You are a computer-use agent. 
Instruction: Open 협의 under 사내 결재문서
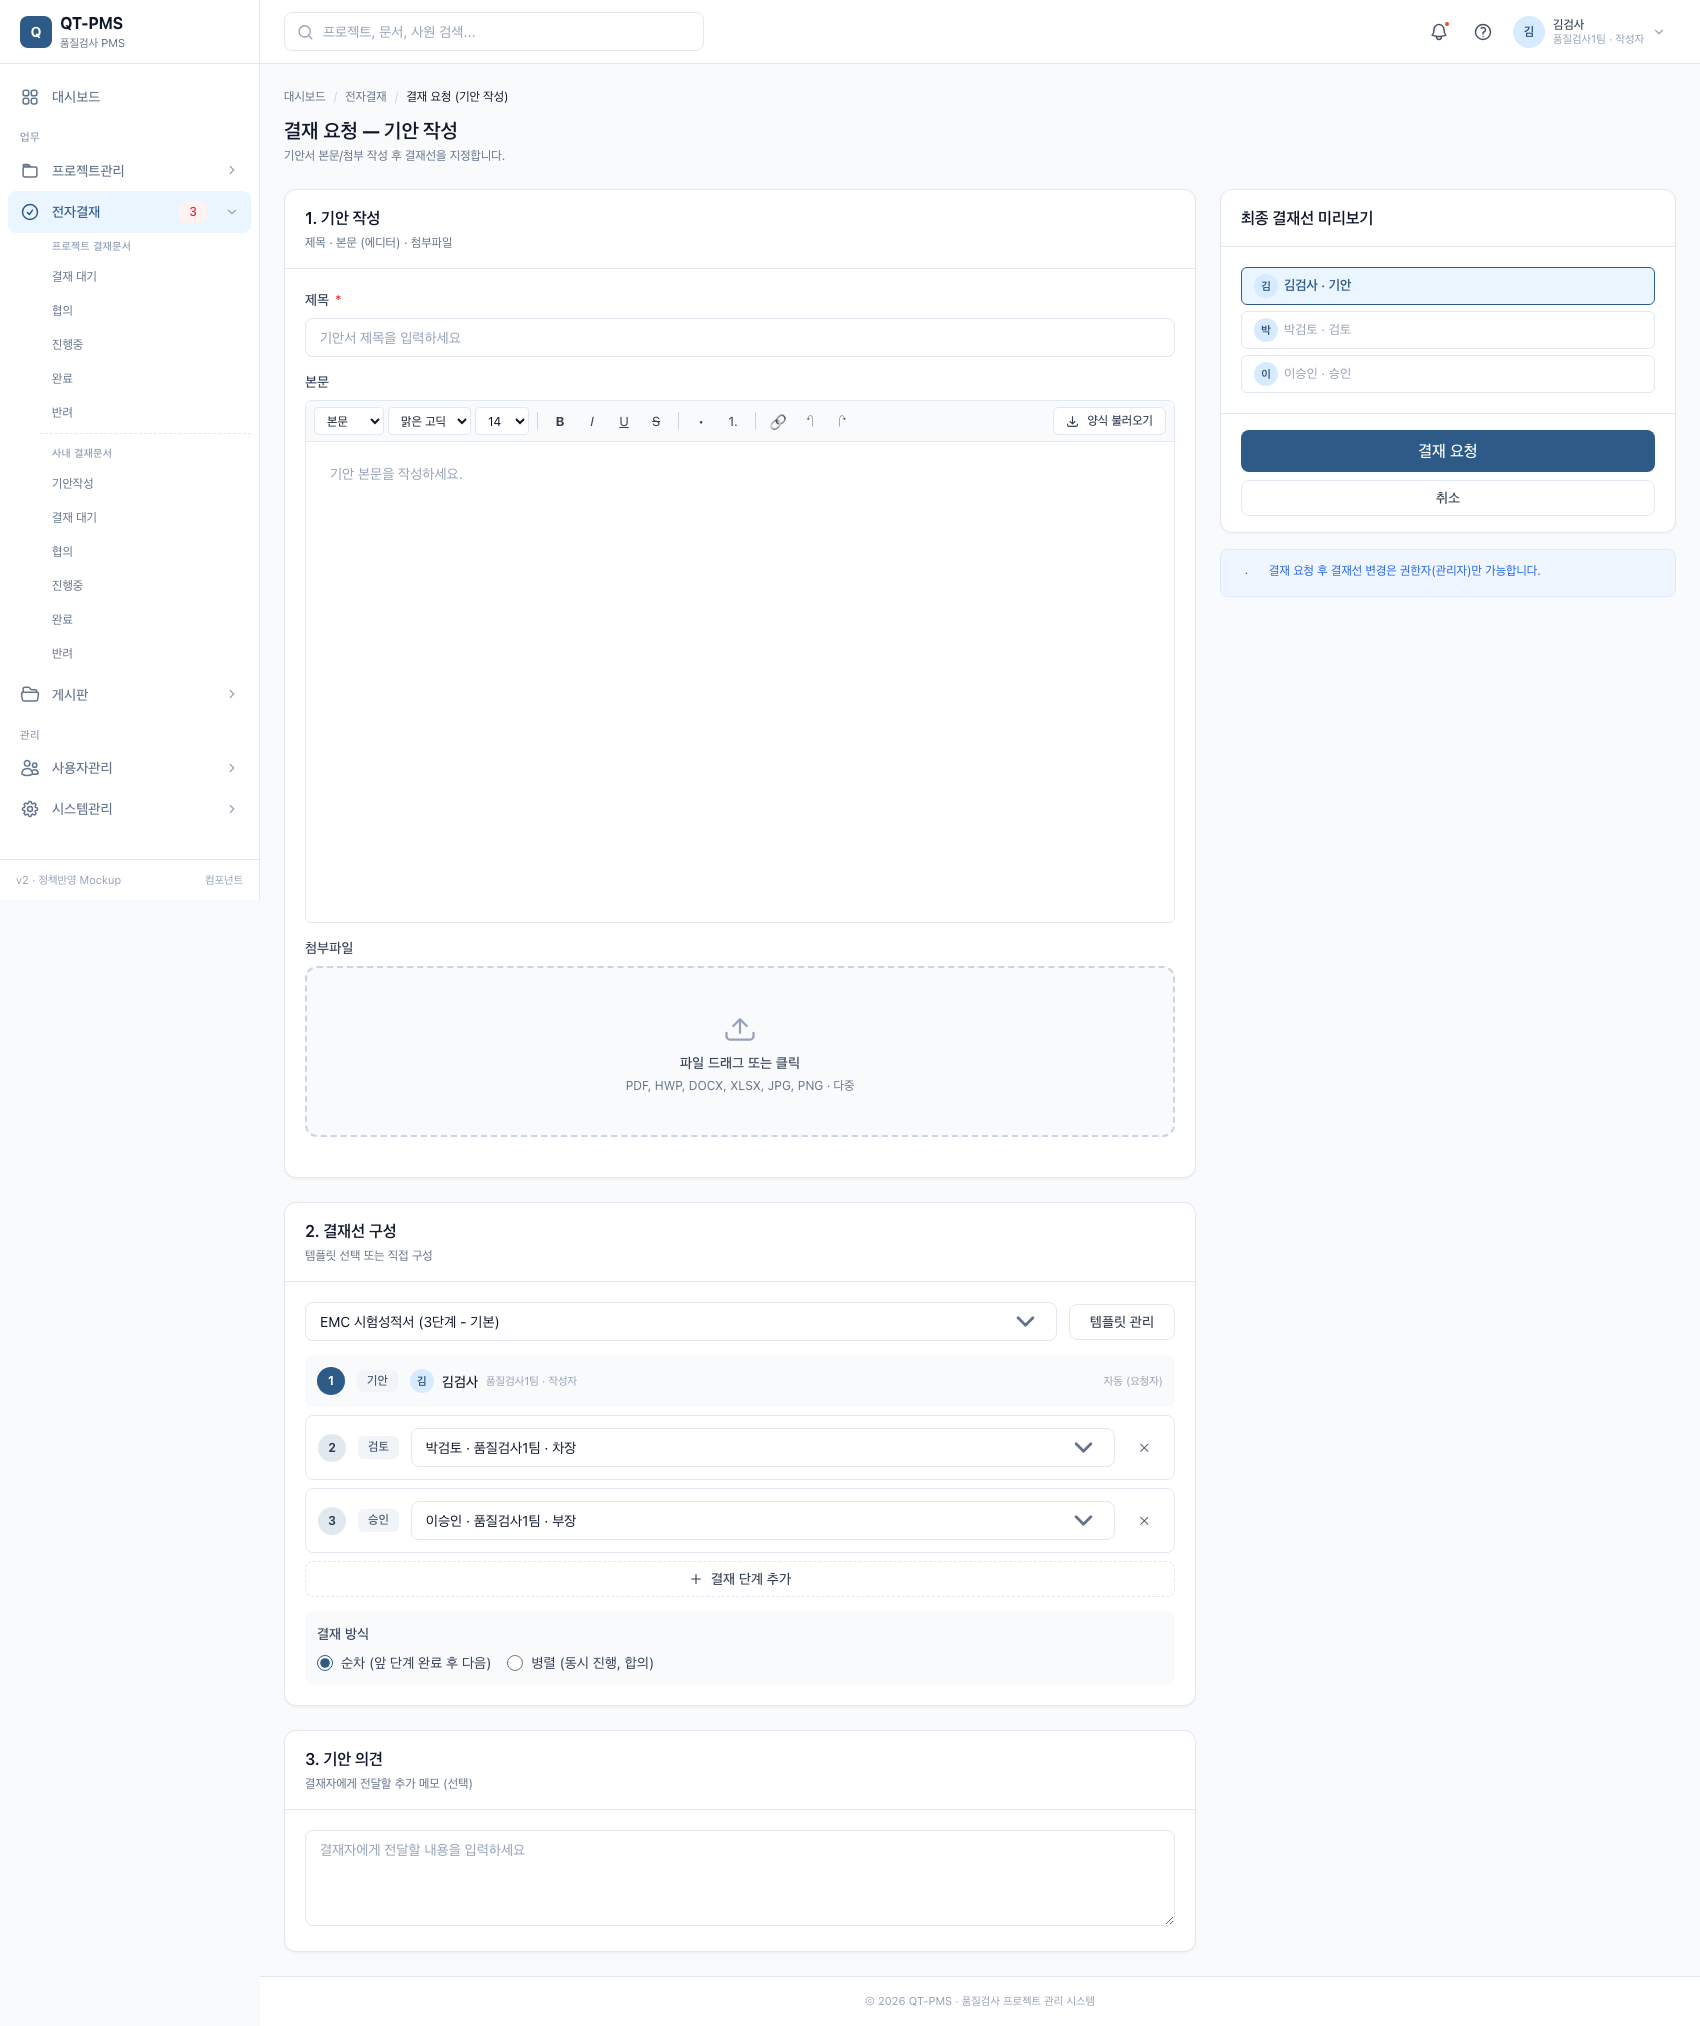(x=62, y=552)
